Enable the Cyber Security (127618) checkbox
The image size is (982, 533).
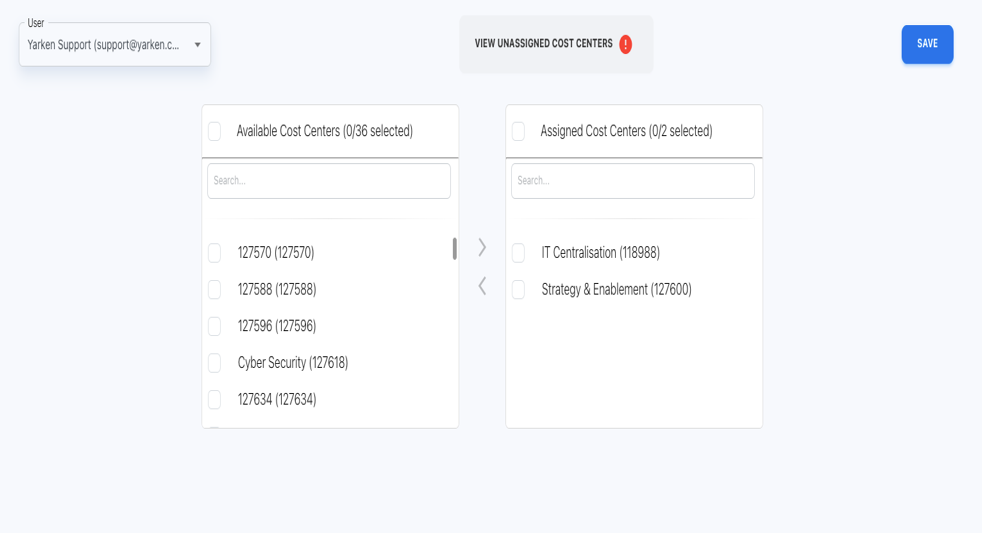[214, 363]
